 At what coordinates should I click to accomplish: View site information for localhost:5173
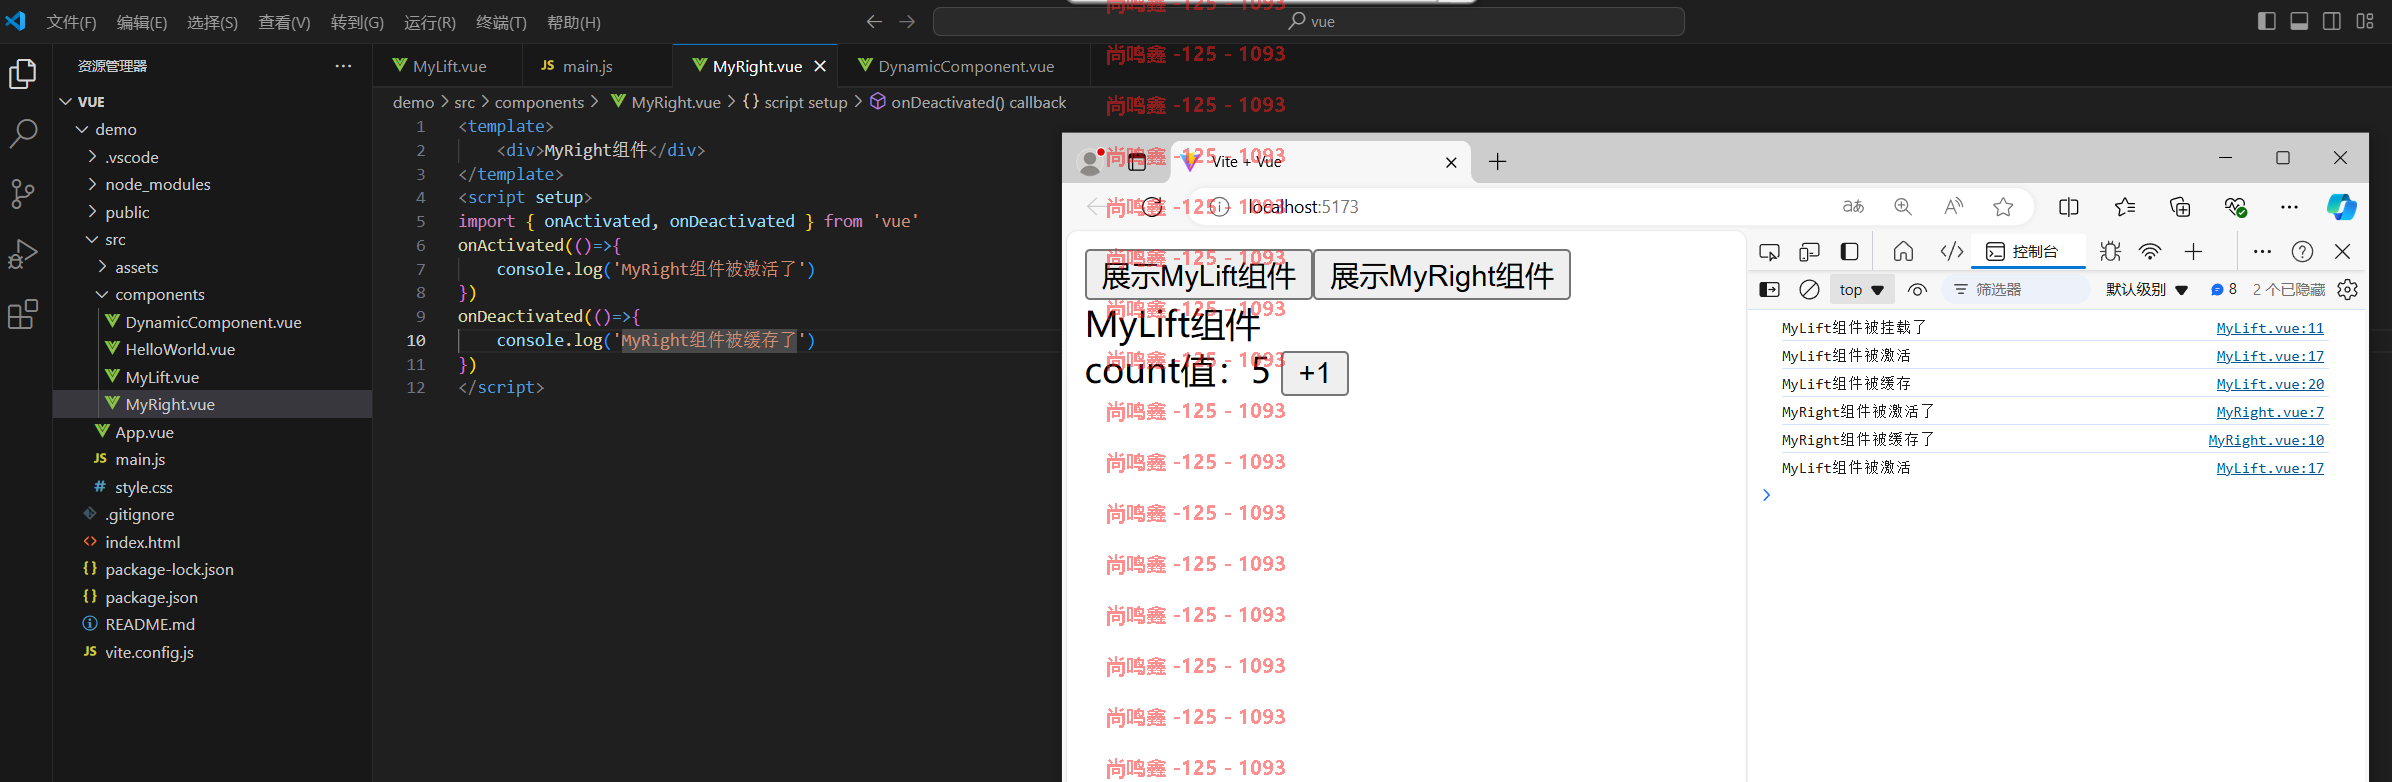pos(1219,207)
